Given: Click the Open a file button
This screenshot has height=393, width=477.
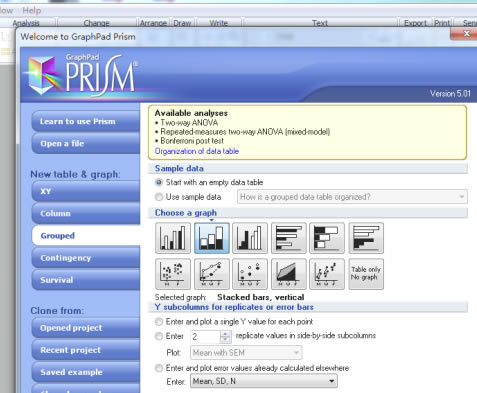Looking at the screenshot, I should click(86, 144).
